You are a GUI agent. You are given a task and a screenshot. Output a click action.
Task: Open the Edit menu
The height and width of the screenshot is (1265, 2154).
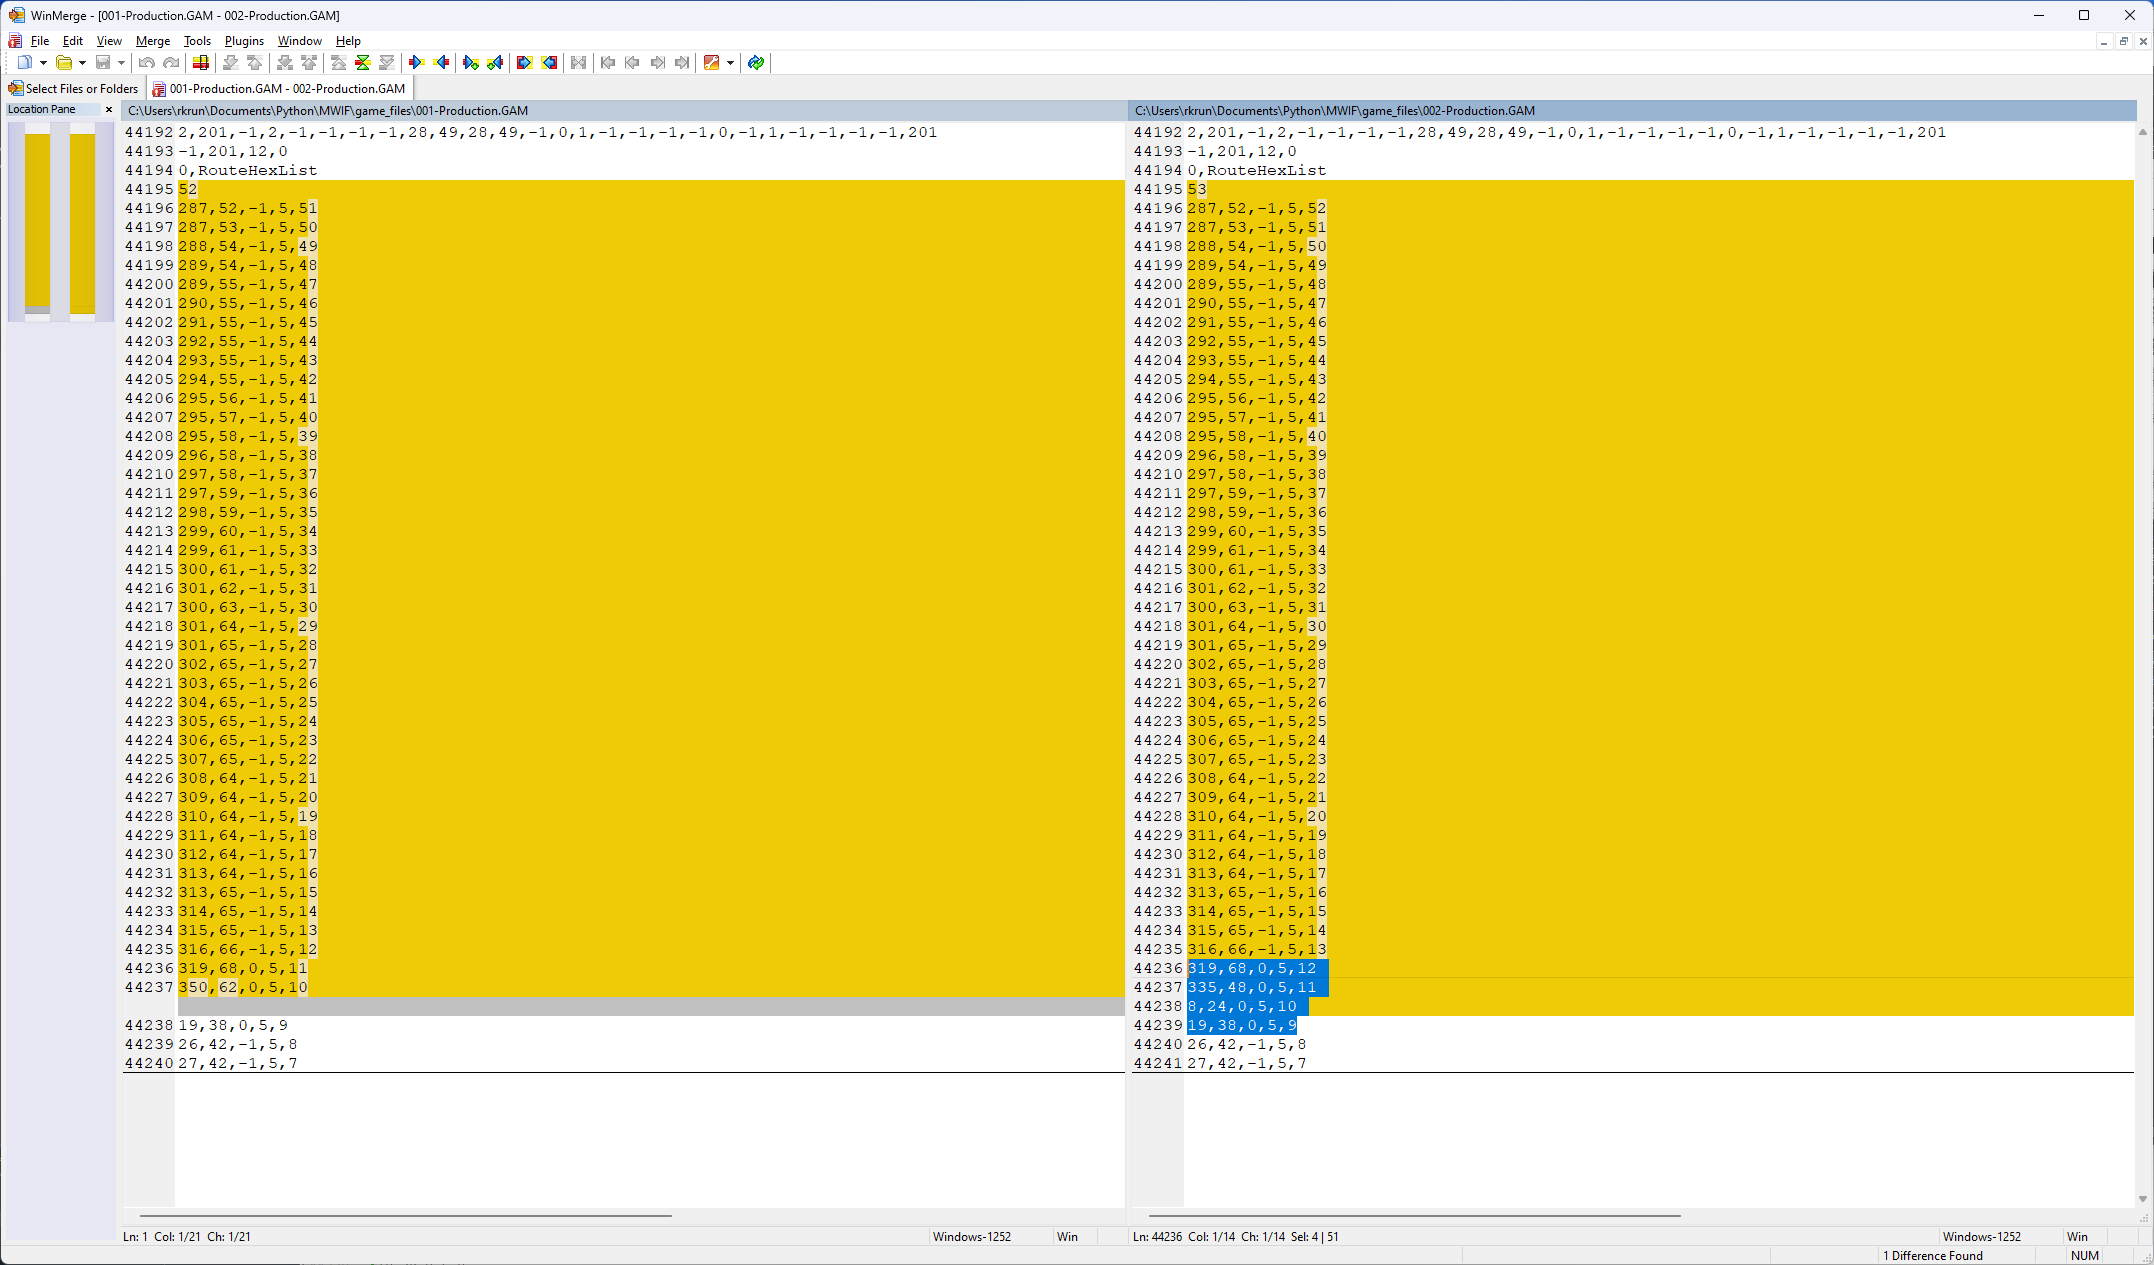73,41
